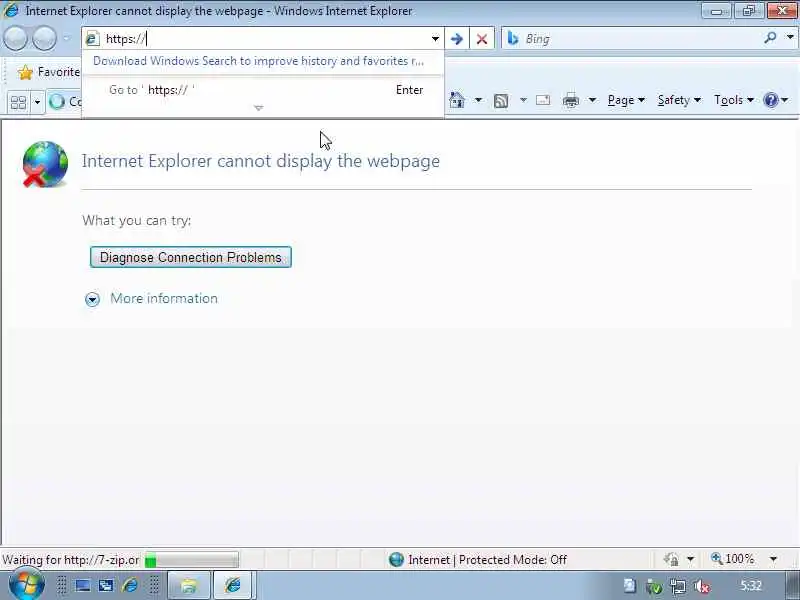Click the search magnifier icon
Screen dimensions: 800x600
[x=770, y=38]
